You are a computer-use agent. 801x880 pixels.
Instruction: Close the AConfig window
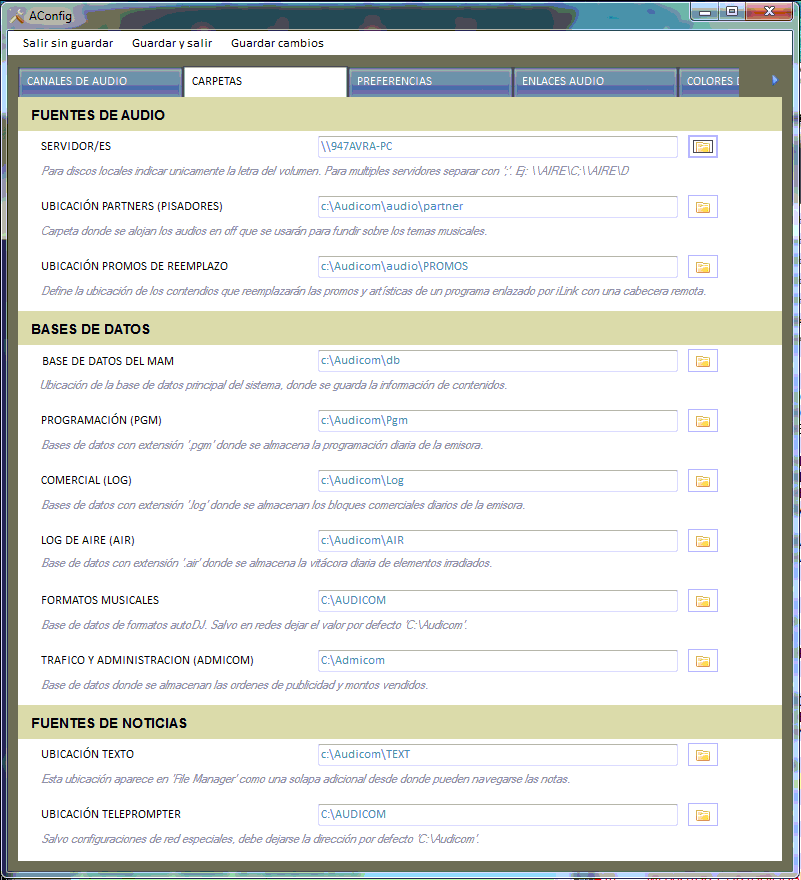coord(769,11)
